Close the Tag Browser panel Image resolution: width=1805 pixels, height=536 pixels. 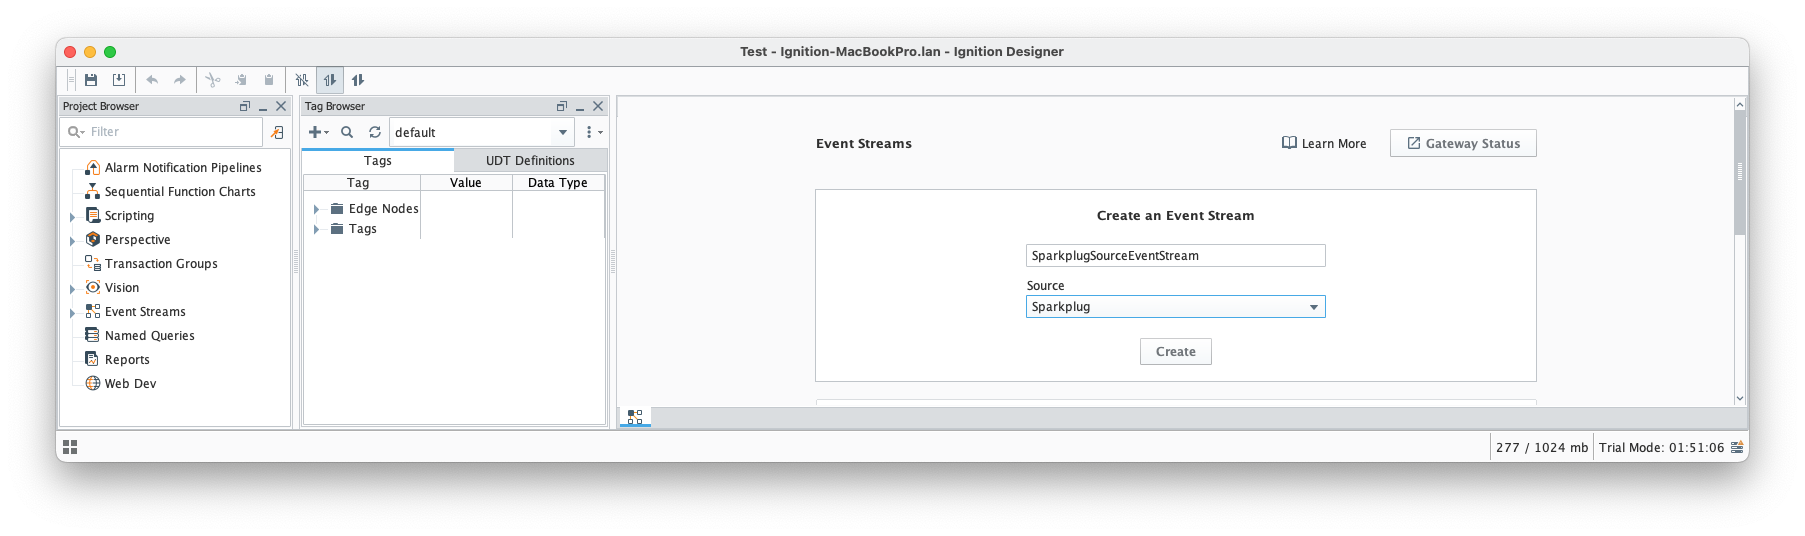tap(598, 106)
